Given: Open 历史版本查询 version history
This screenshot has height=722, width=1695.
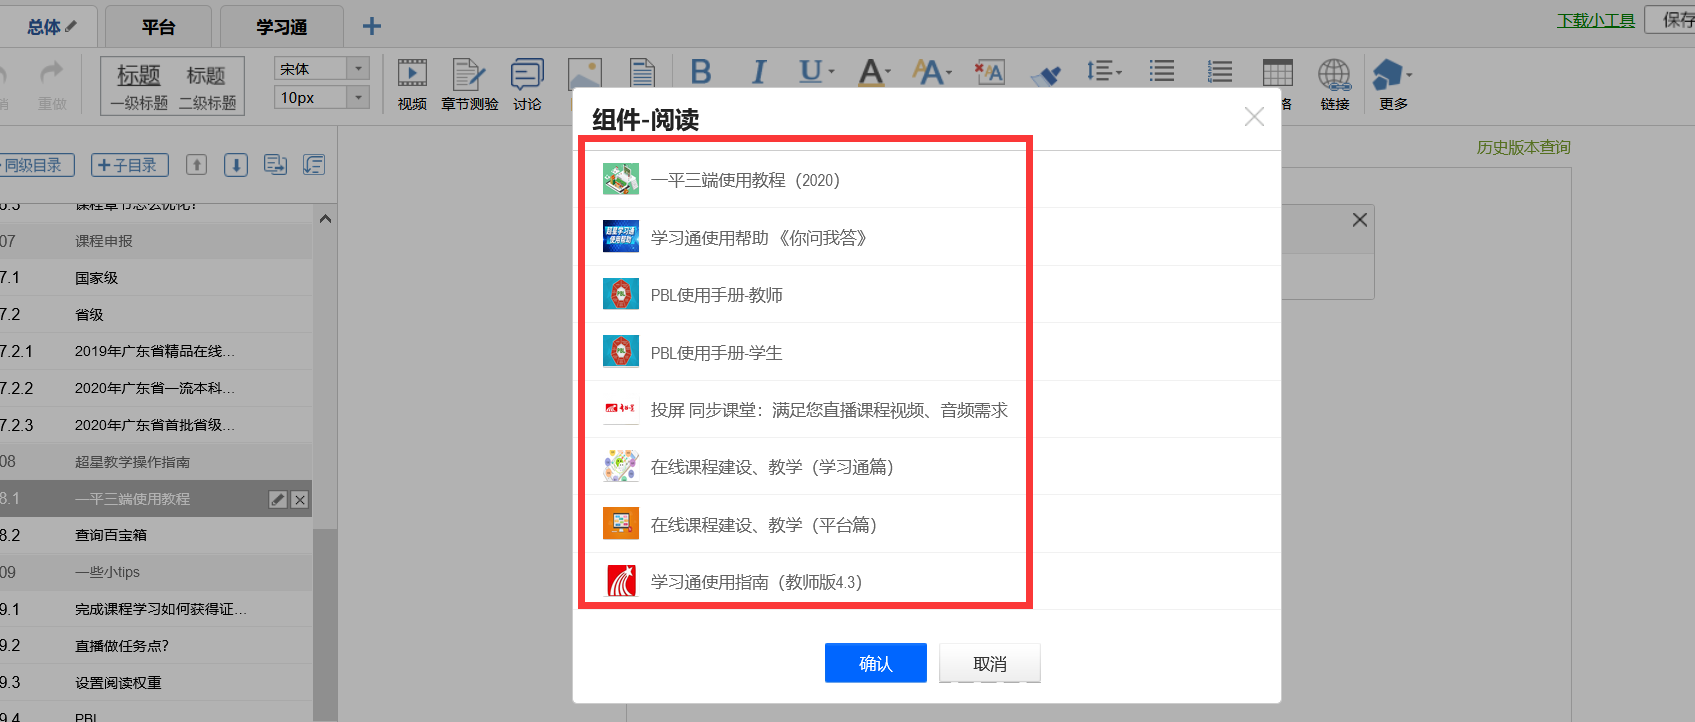Looking at the screenshot, I should (1524, 147).
